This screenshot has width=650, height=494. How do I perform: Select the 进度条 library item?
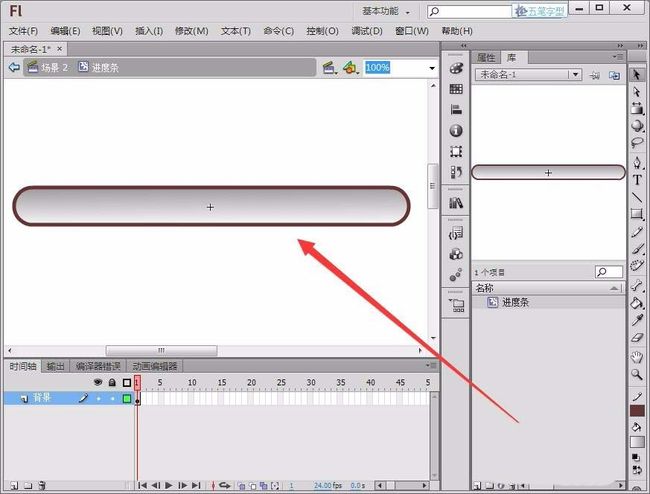coord(548,303)
